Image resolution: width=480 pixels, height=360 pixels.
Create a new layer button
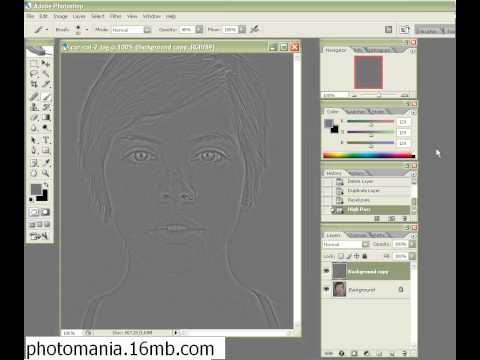[392, 353]
